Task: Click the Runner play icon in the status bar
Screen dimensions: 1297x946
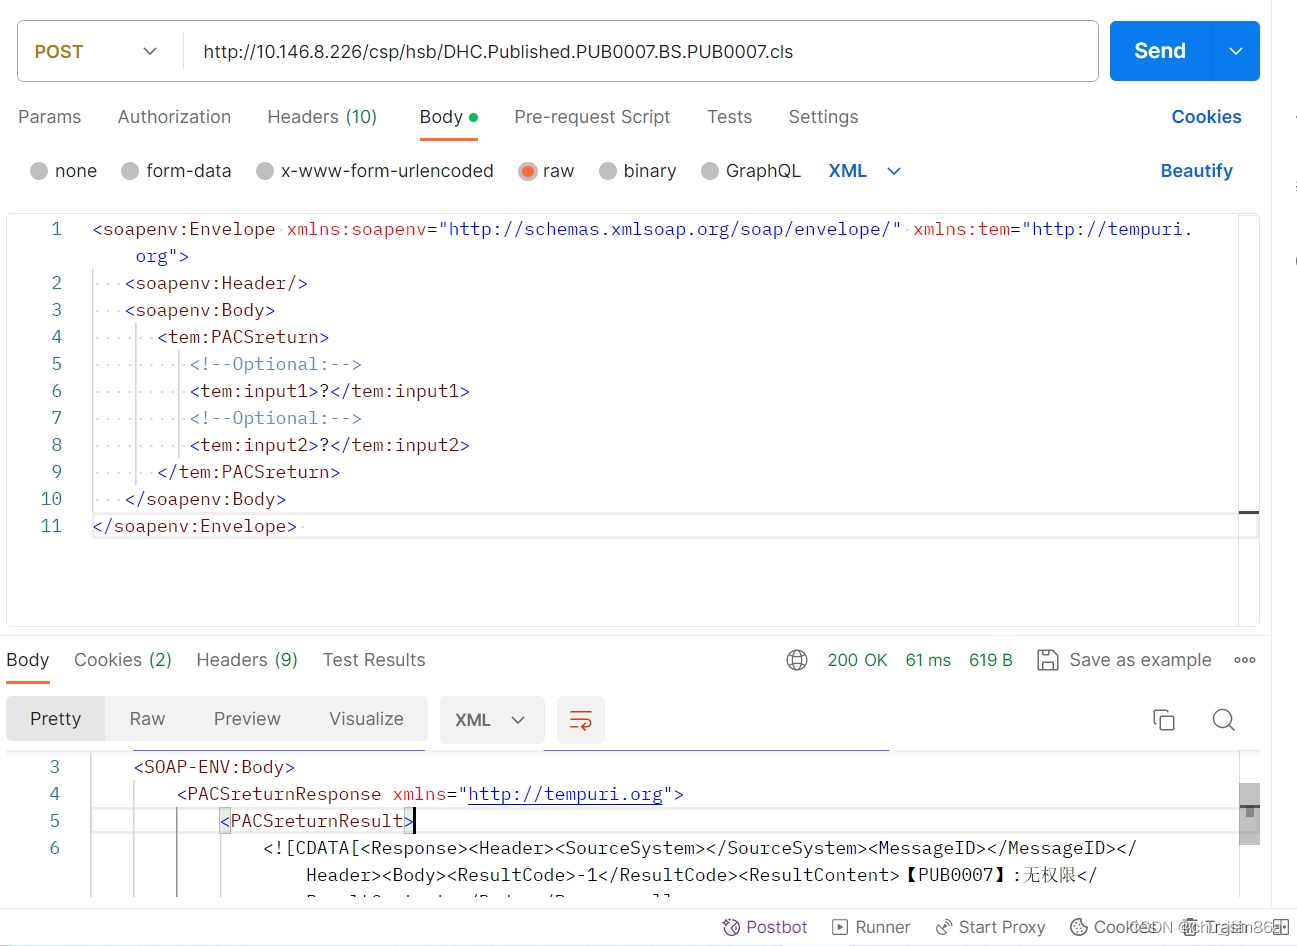Action: point(840,927)
